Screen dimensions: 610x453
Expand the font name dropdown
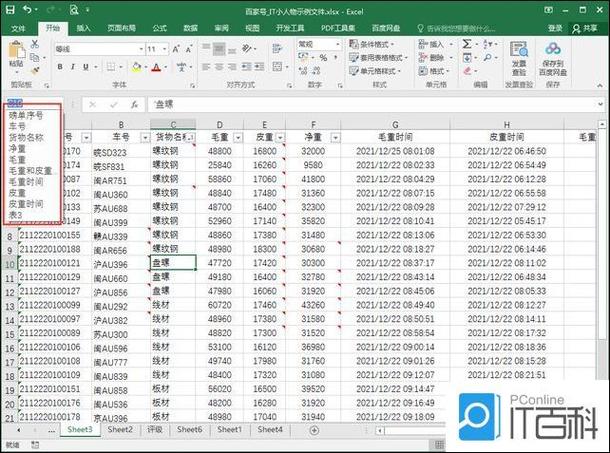(141, 49)
